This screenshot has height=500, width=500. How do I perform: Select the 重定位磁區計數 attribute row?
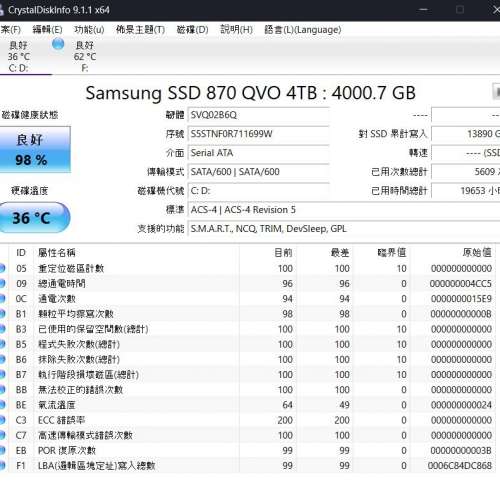[x=248, y=268]
